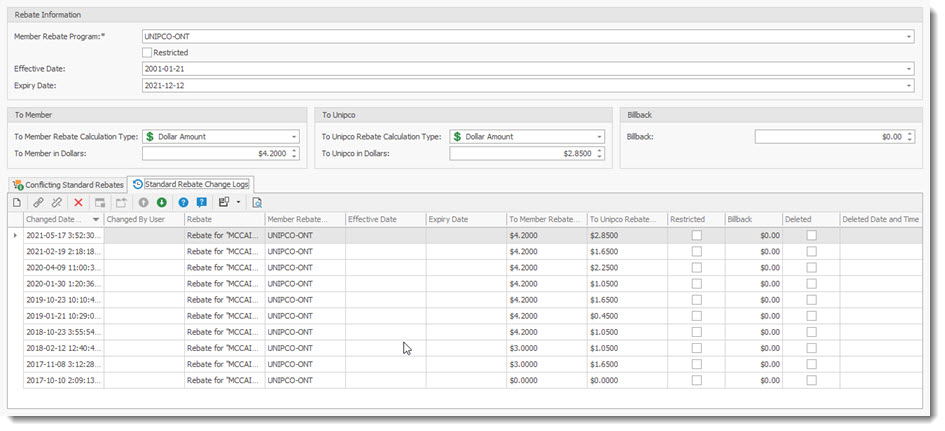
Task: Open the Member Rebate Program dropdown
Action: point(908,36)
